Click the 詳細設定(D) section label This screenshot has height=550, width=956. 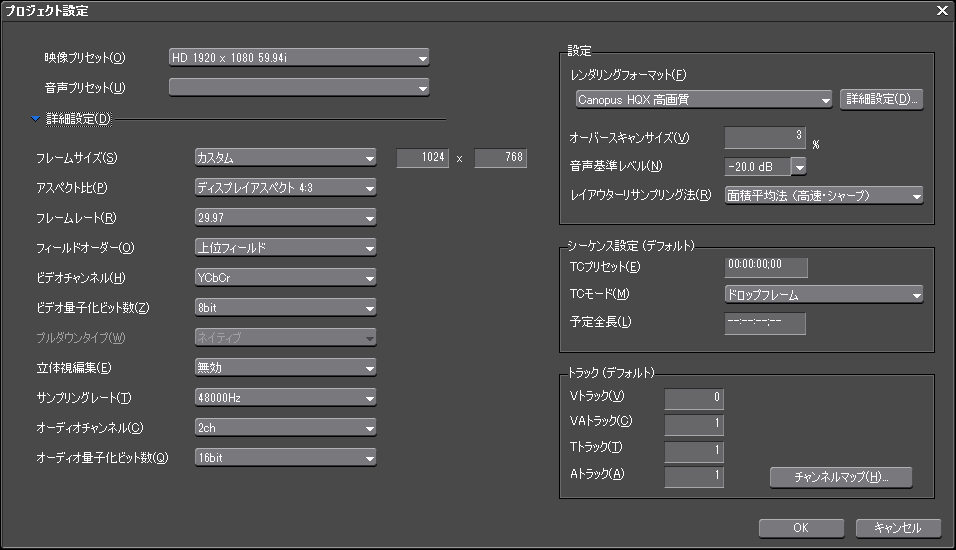[x=79, y=119]
